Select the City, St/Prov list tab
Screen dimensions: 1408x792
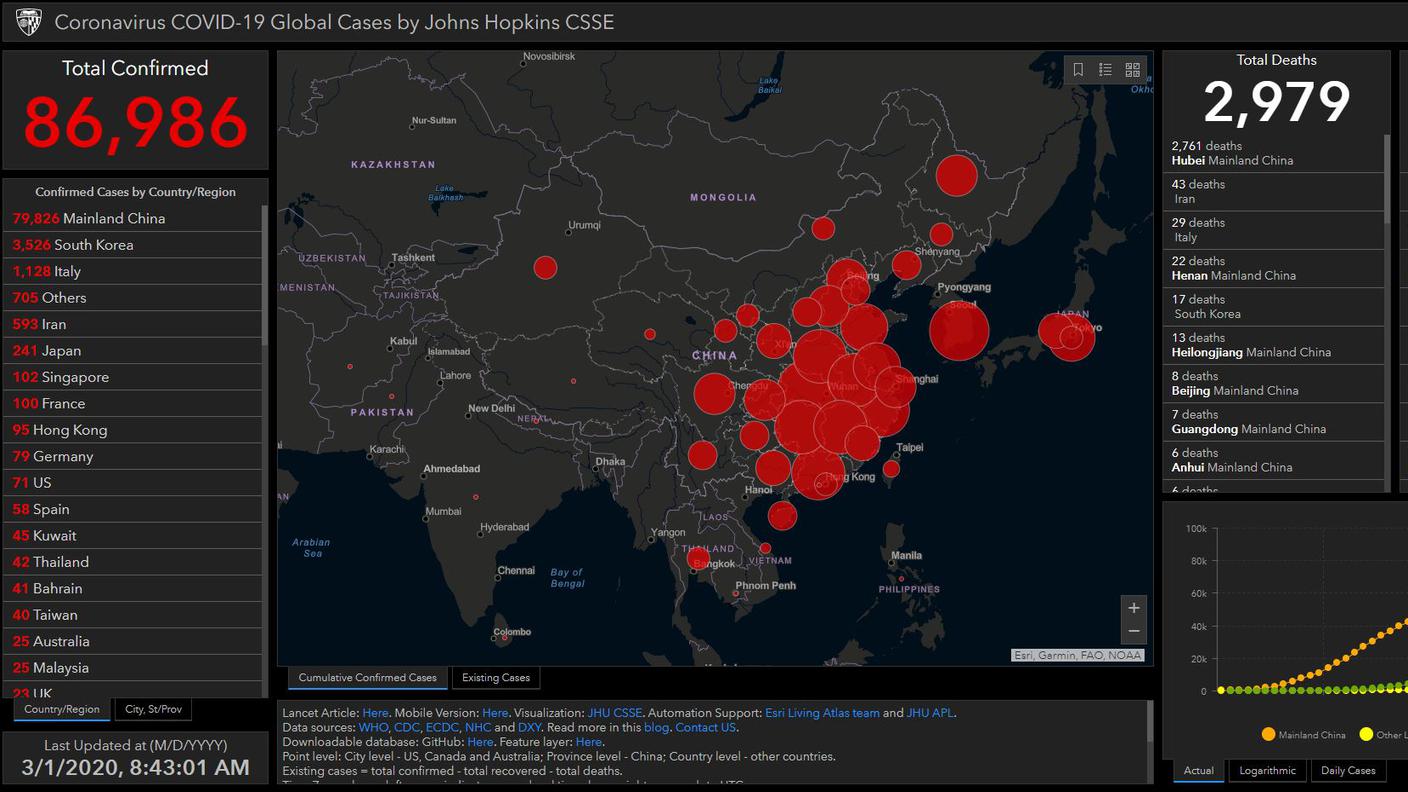pyautogui.click(x=153, y=709)
